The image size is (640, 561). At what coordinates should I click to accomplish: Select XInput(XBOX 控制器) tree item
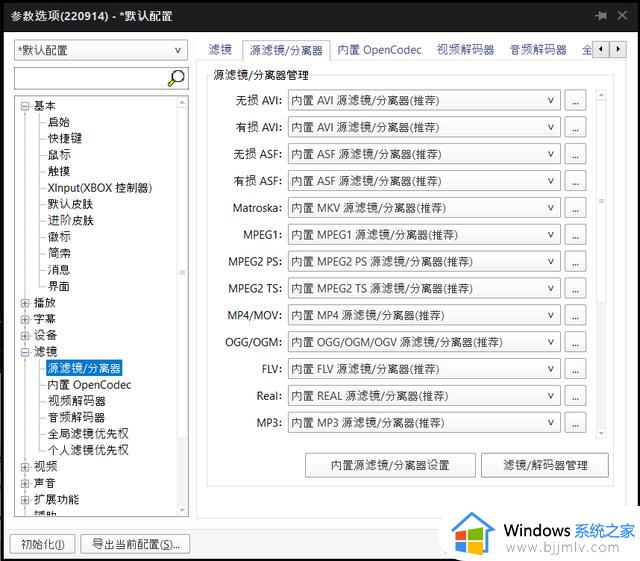100,188
